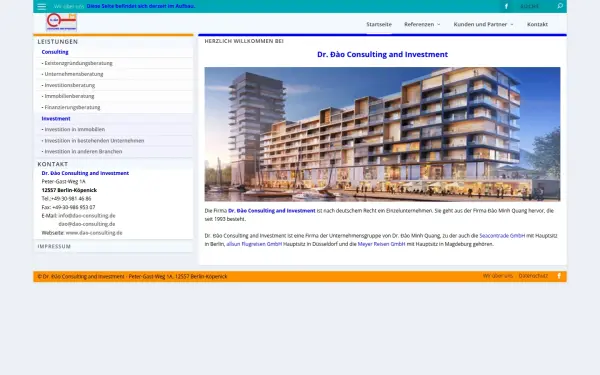Viewport: 600px width, 375px height.
Task: Click the fax number line
Action: click(x=68, y=207)
